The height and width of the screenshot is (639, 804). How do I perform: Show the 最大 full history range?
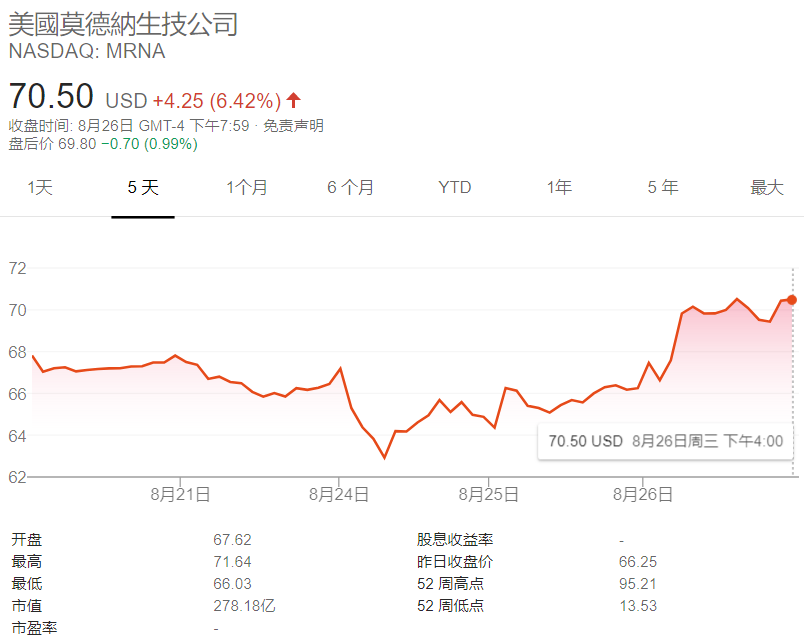coord(767,187)
